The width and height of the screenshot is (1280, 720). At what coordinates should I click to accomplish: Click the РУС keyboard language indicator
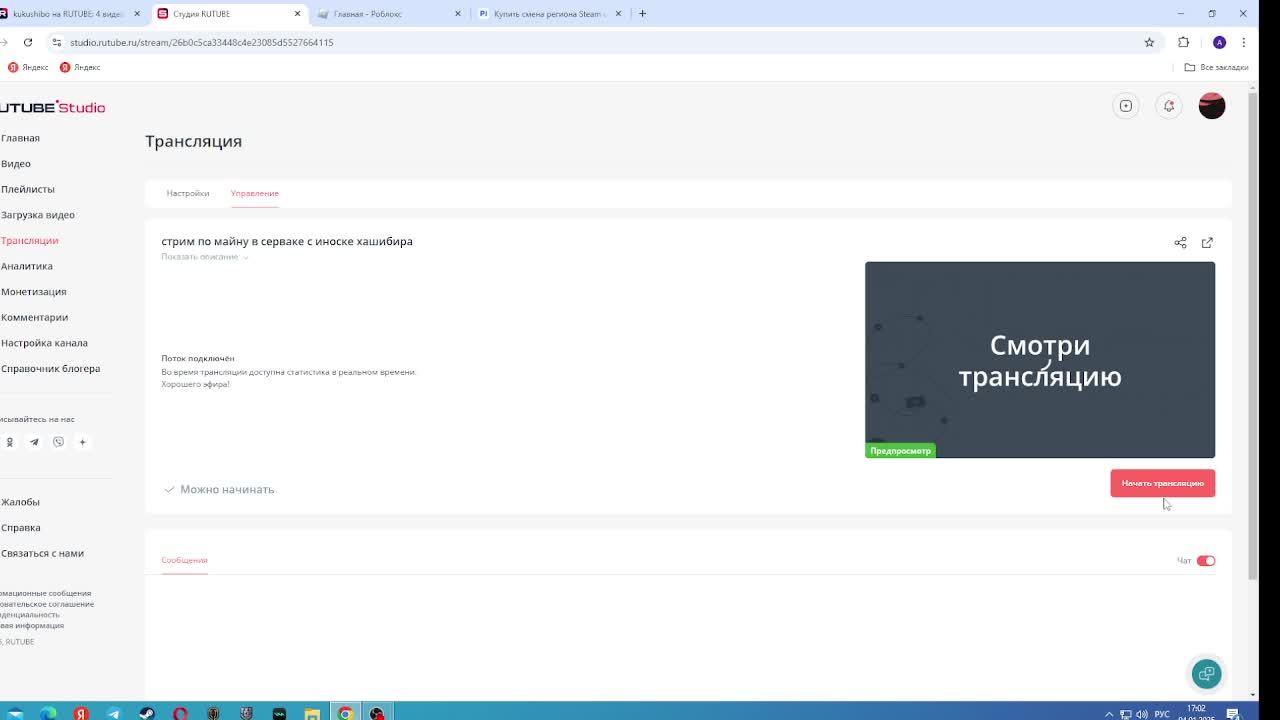(x=1162, y=714)
